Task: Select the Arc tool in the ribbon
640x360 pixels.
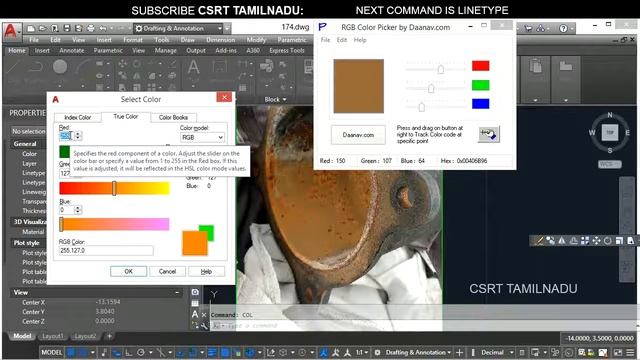Action: click(x=84, y=67)
